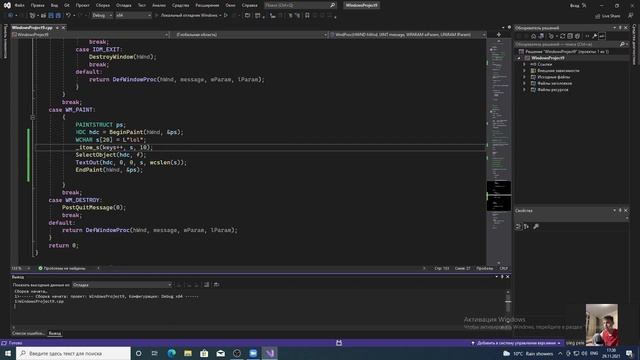The width and height of the screenshot is (640, 360).
Task: Click Show All Files icon
Action: point(577,36)
